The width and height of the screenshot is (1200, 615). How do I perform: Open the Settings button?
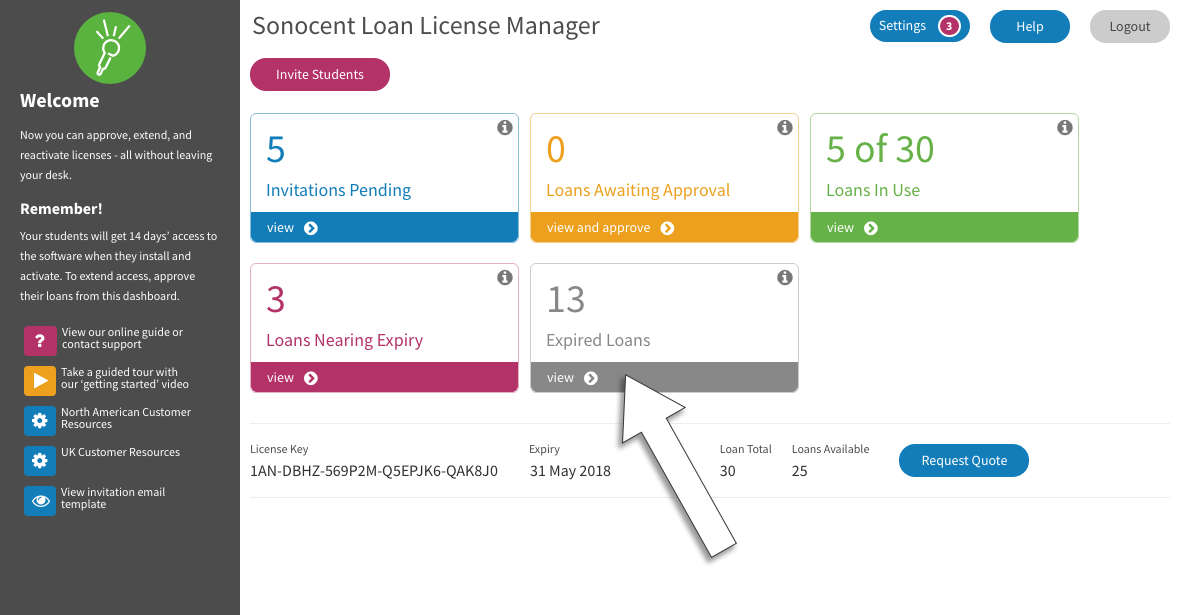pos(920,27)
